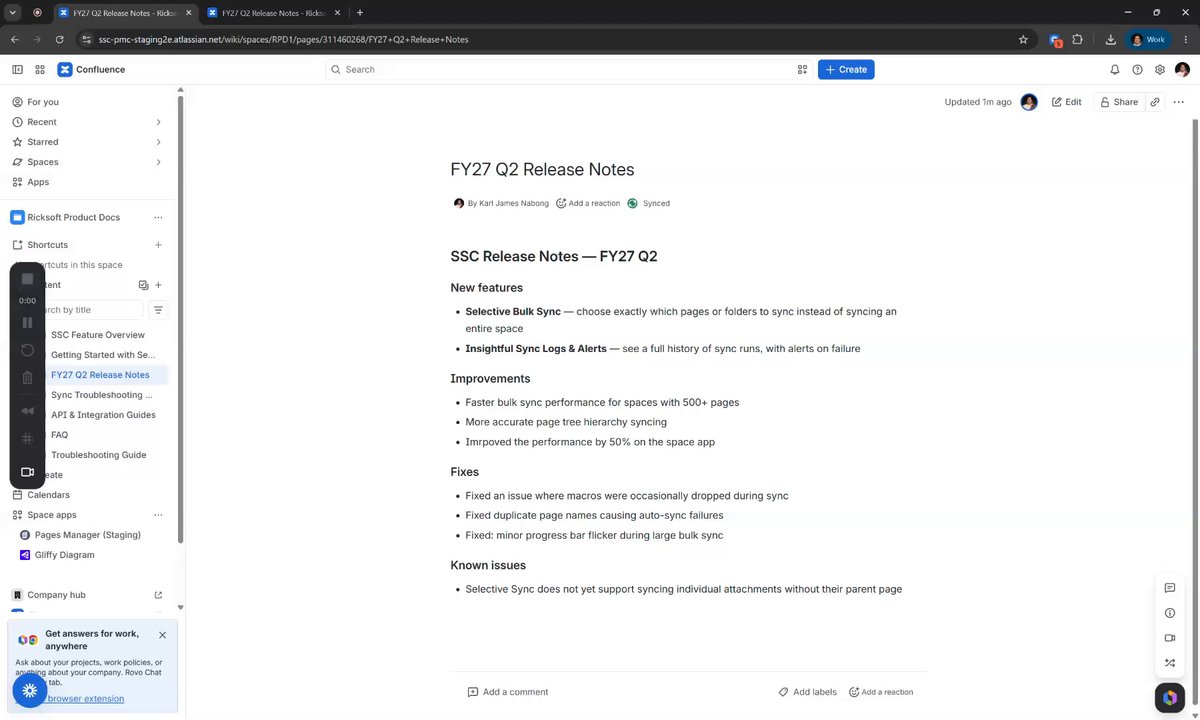The image size is (1200, 720).
Task: Open the app switcher grid icon
Action: (x=40, y=70)
